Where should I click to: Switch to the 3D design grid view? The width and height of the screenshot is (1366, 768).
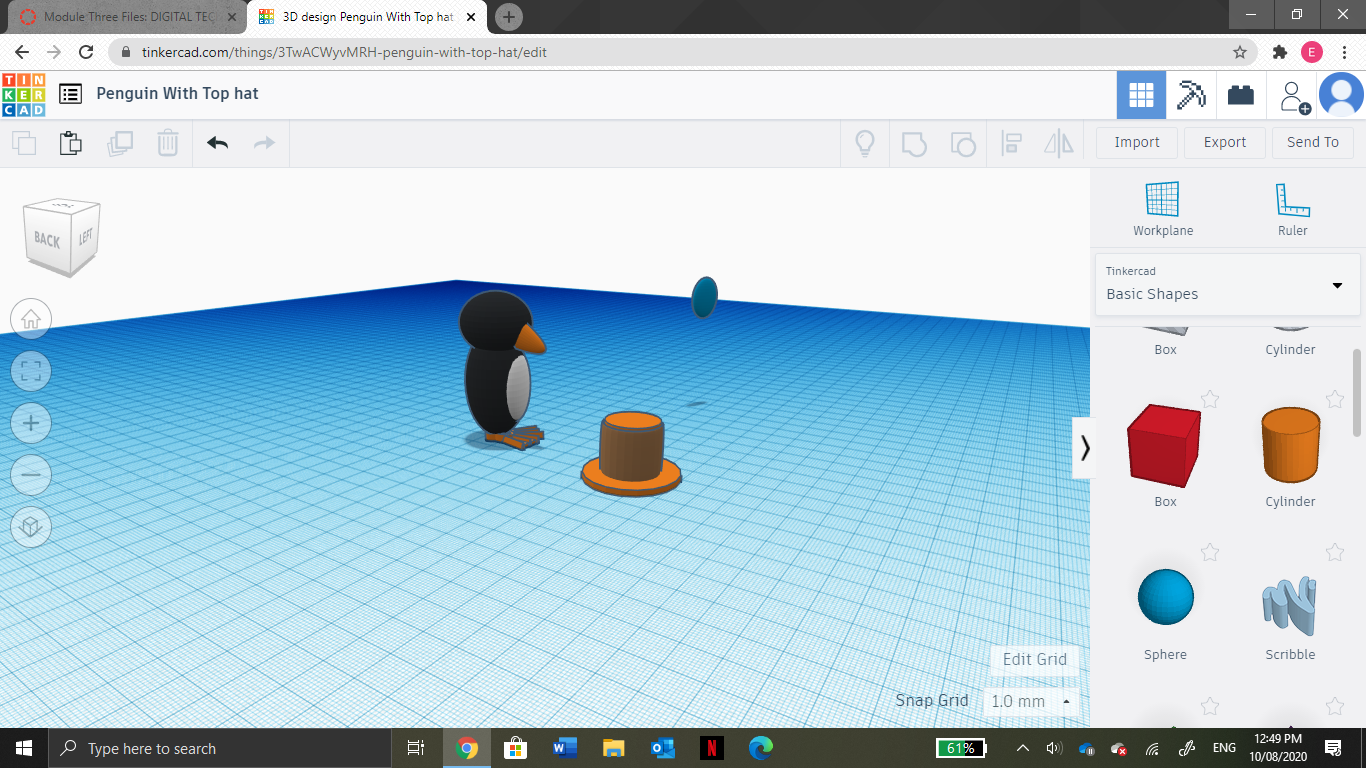coord(1141,95)
